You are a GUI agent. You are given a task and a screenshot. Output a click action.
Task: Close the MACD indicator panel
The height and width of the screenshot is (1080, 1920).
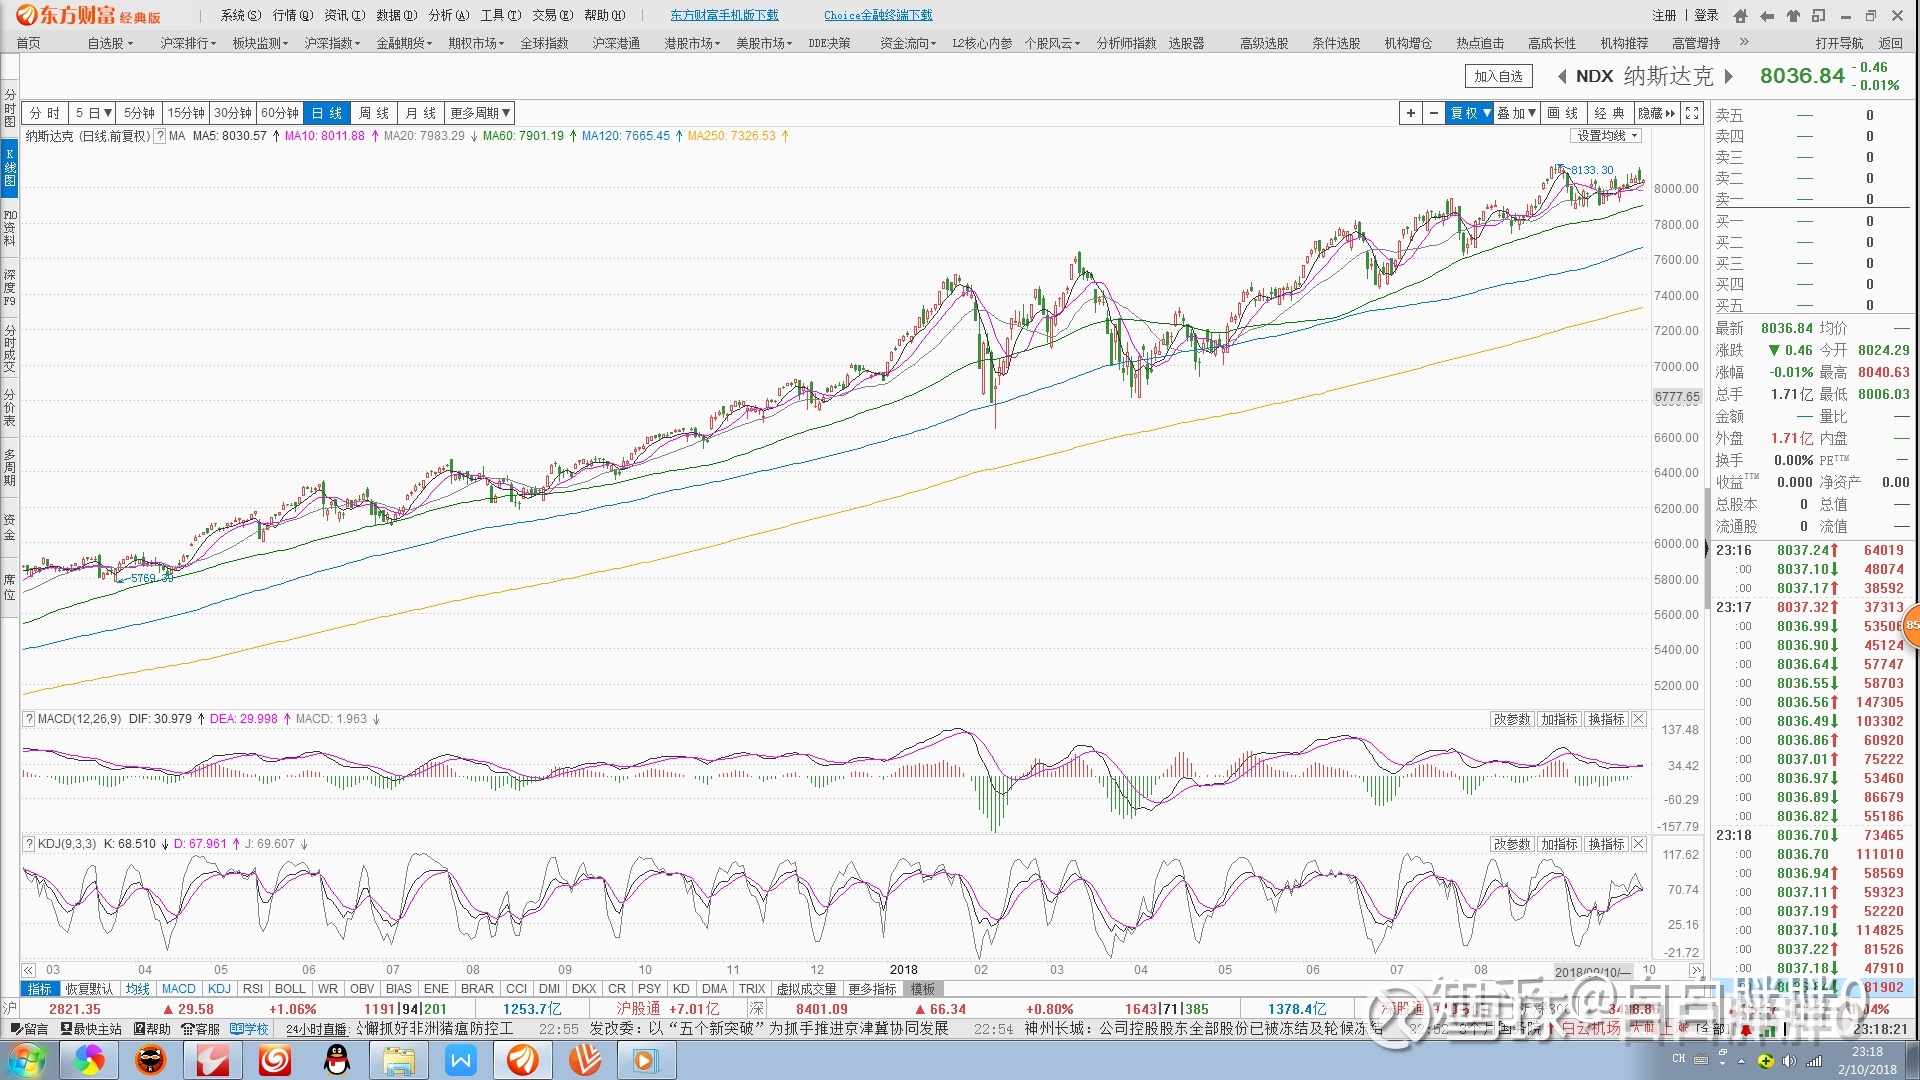point(1639,719)
